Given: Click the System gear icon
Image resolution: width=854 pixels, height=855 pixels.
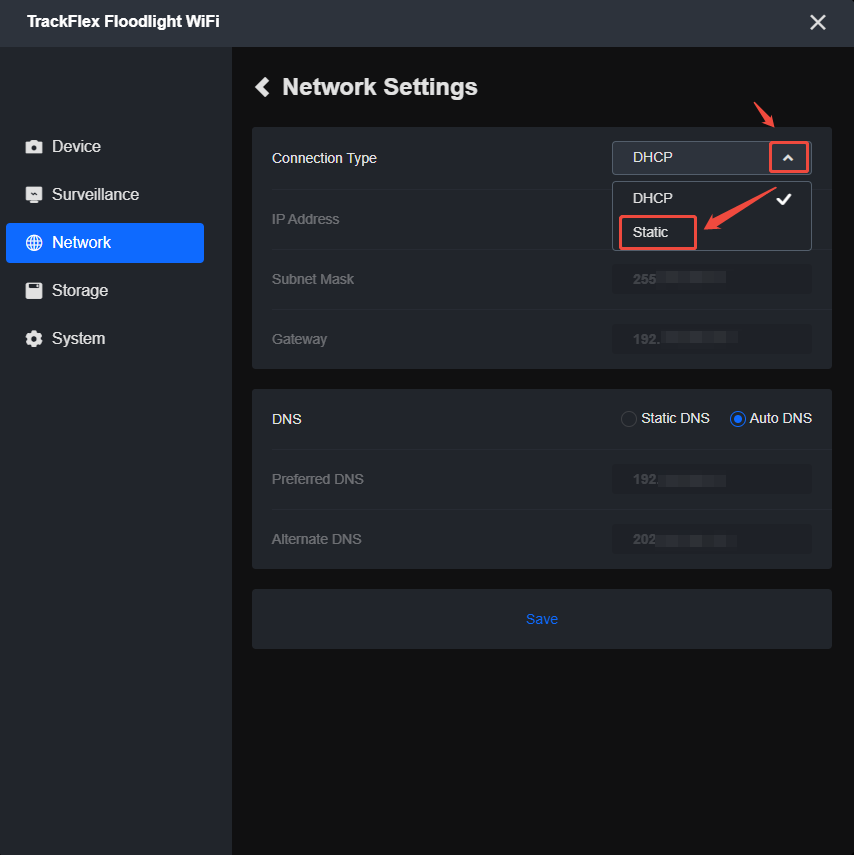Looking at the screenshot, I should pyautogui.click(x=34, y=339).
